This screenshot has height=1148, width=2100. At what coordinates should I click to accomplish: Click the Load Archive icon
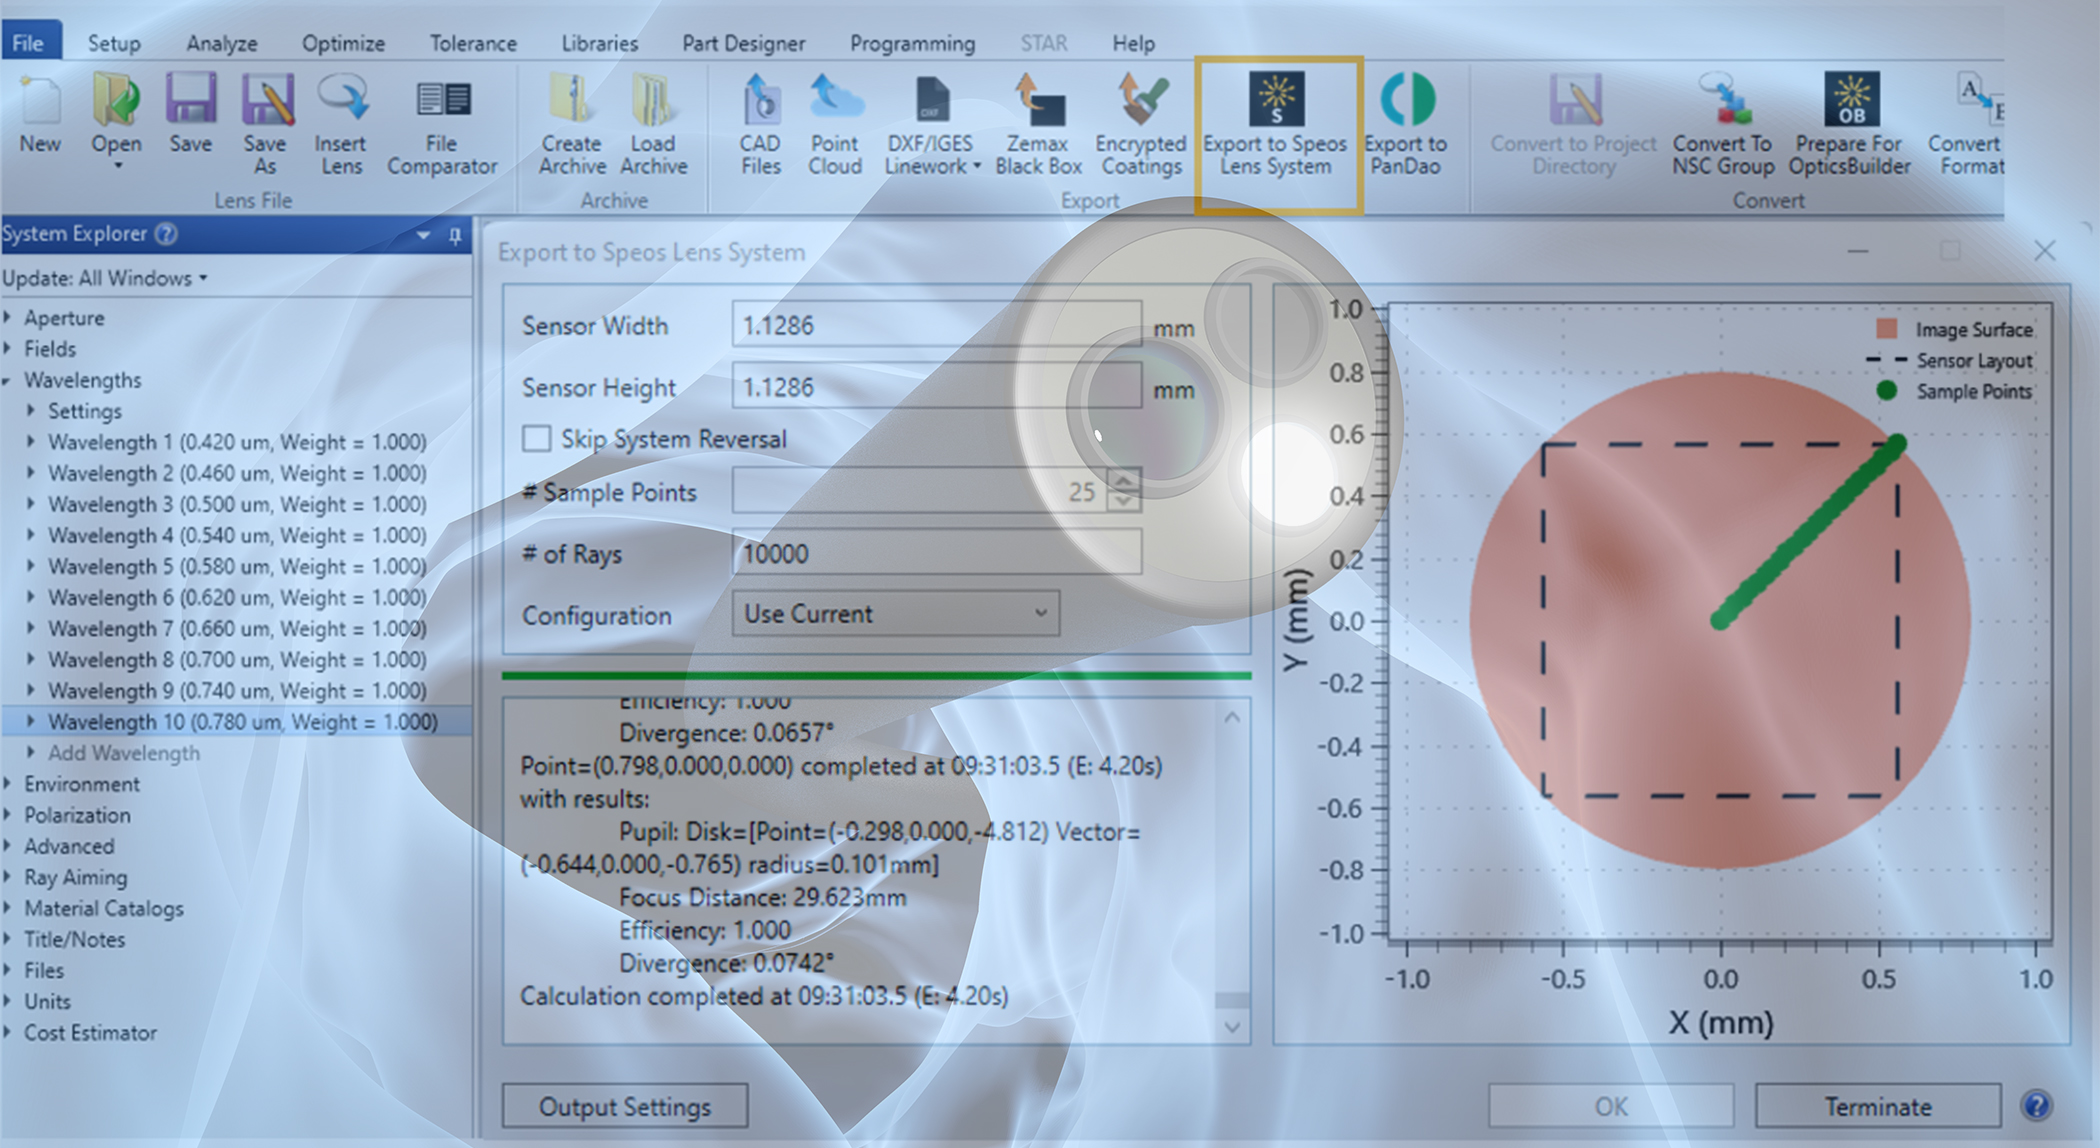click(652, 125)
